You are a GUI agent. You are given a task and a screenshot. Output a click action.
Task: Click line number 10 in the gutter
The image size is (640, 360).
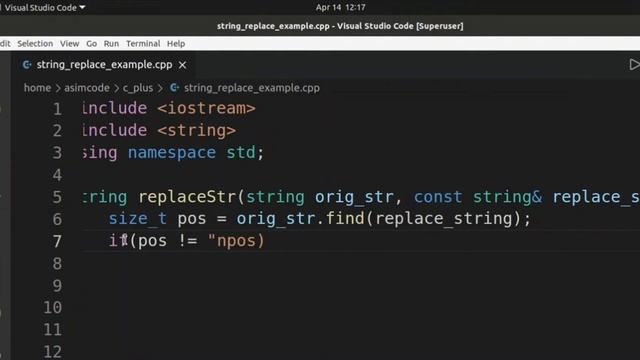(x=53, y=307)
